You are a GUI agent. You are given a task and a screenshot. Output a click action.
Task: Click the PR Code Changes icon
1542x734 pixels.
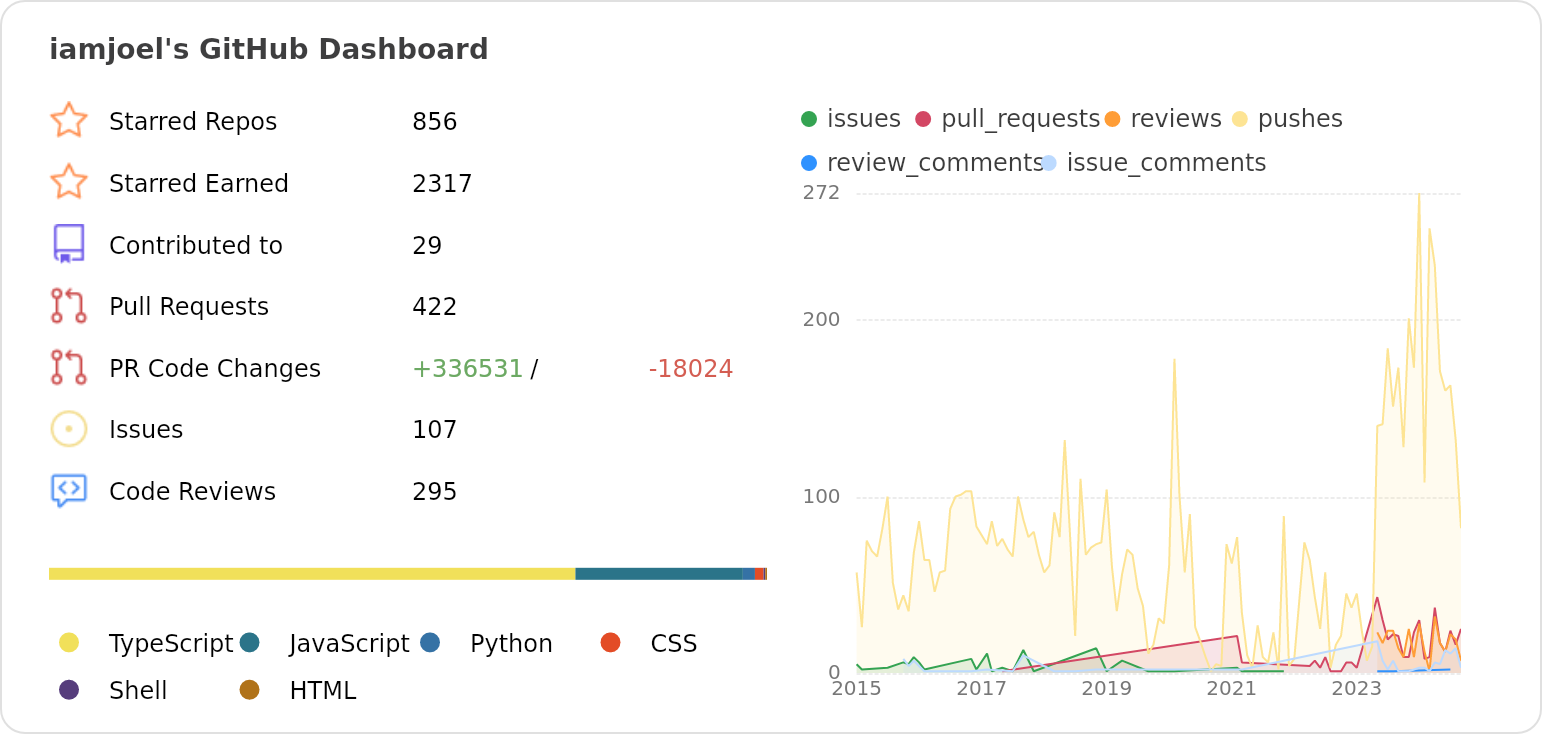click(x=69, y=367)
